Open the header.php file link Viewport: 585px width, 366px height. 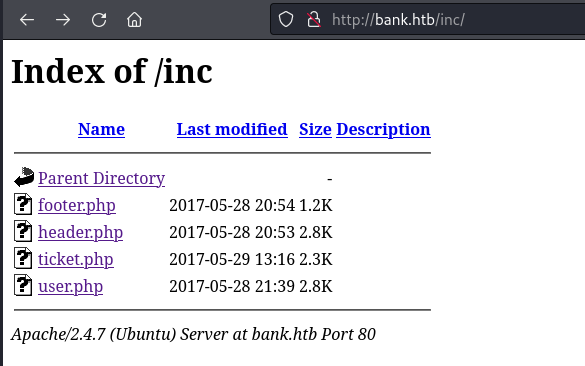coord(81,232)
